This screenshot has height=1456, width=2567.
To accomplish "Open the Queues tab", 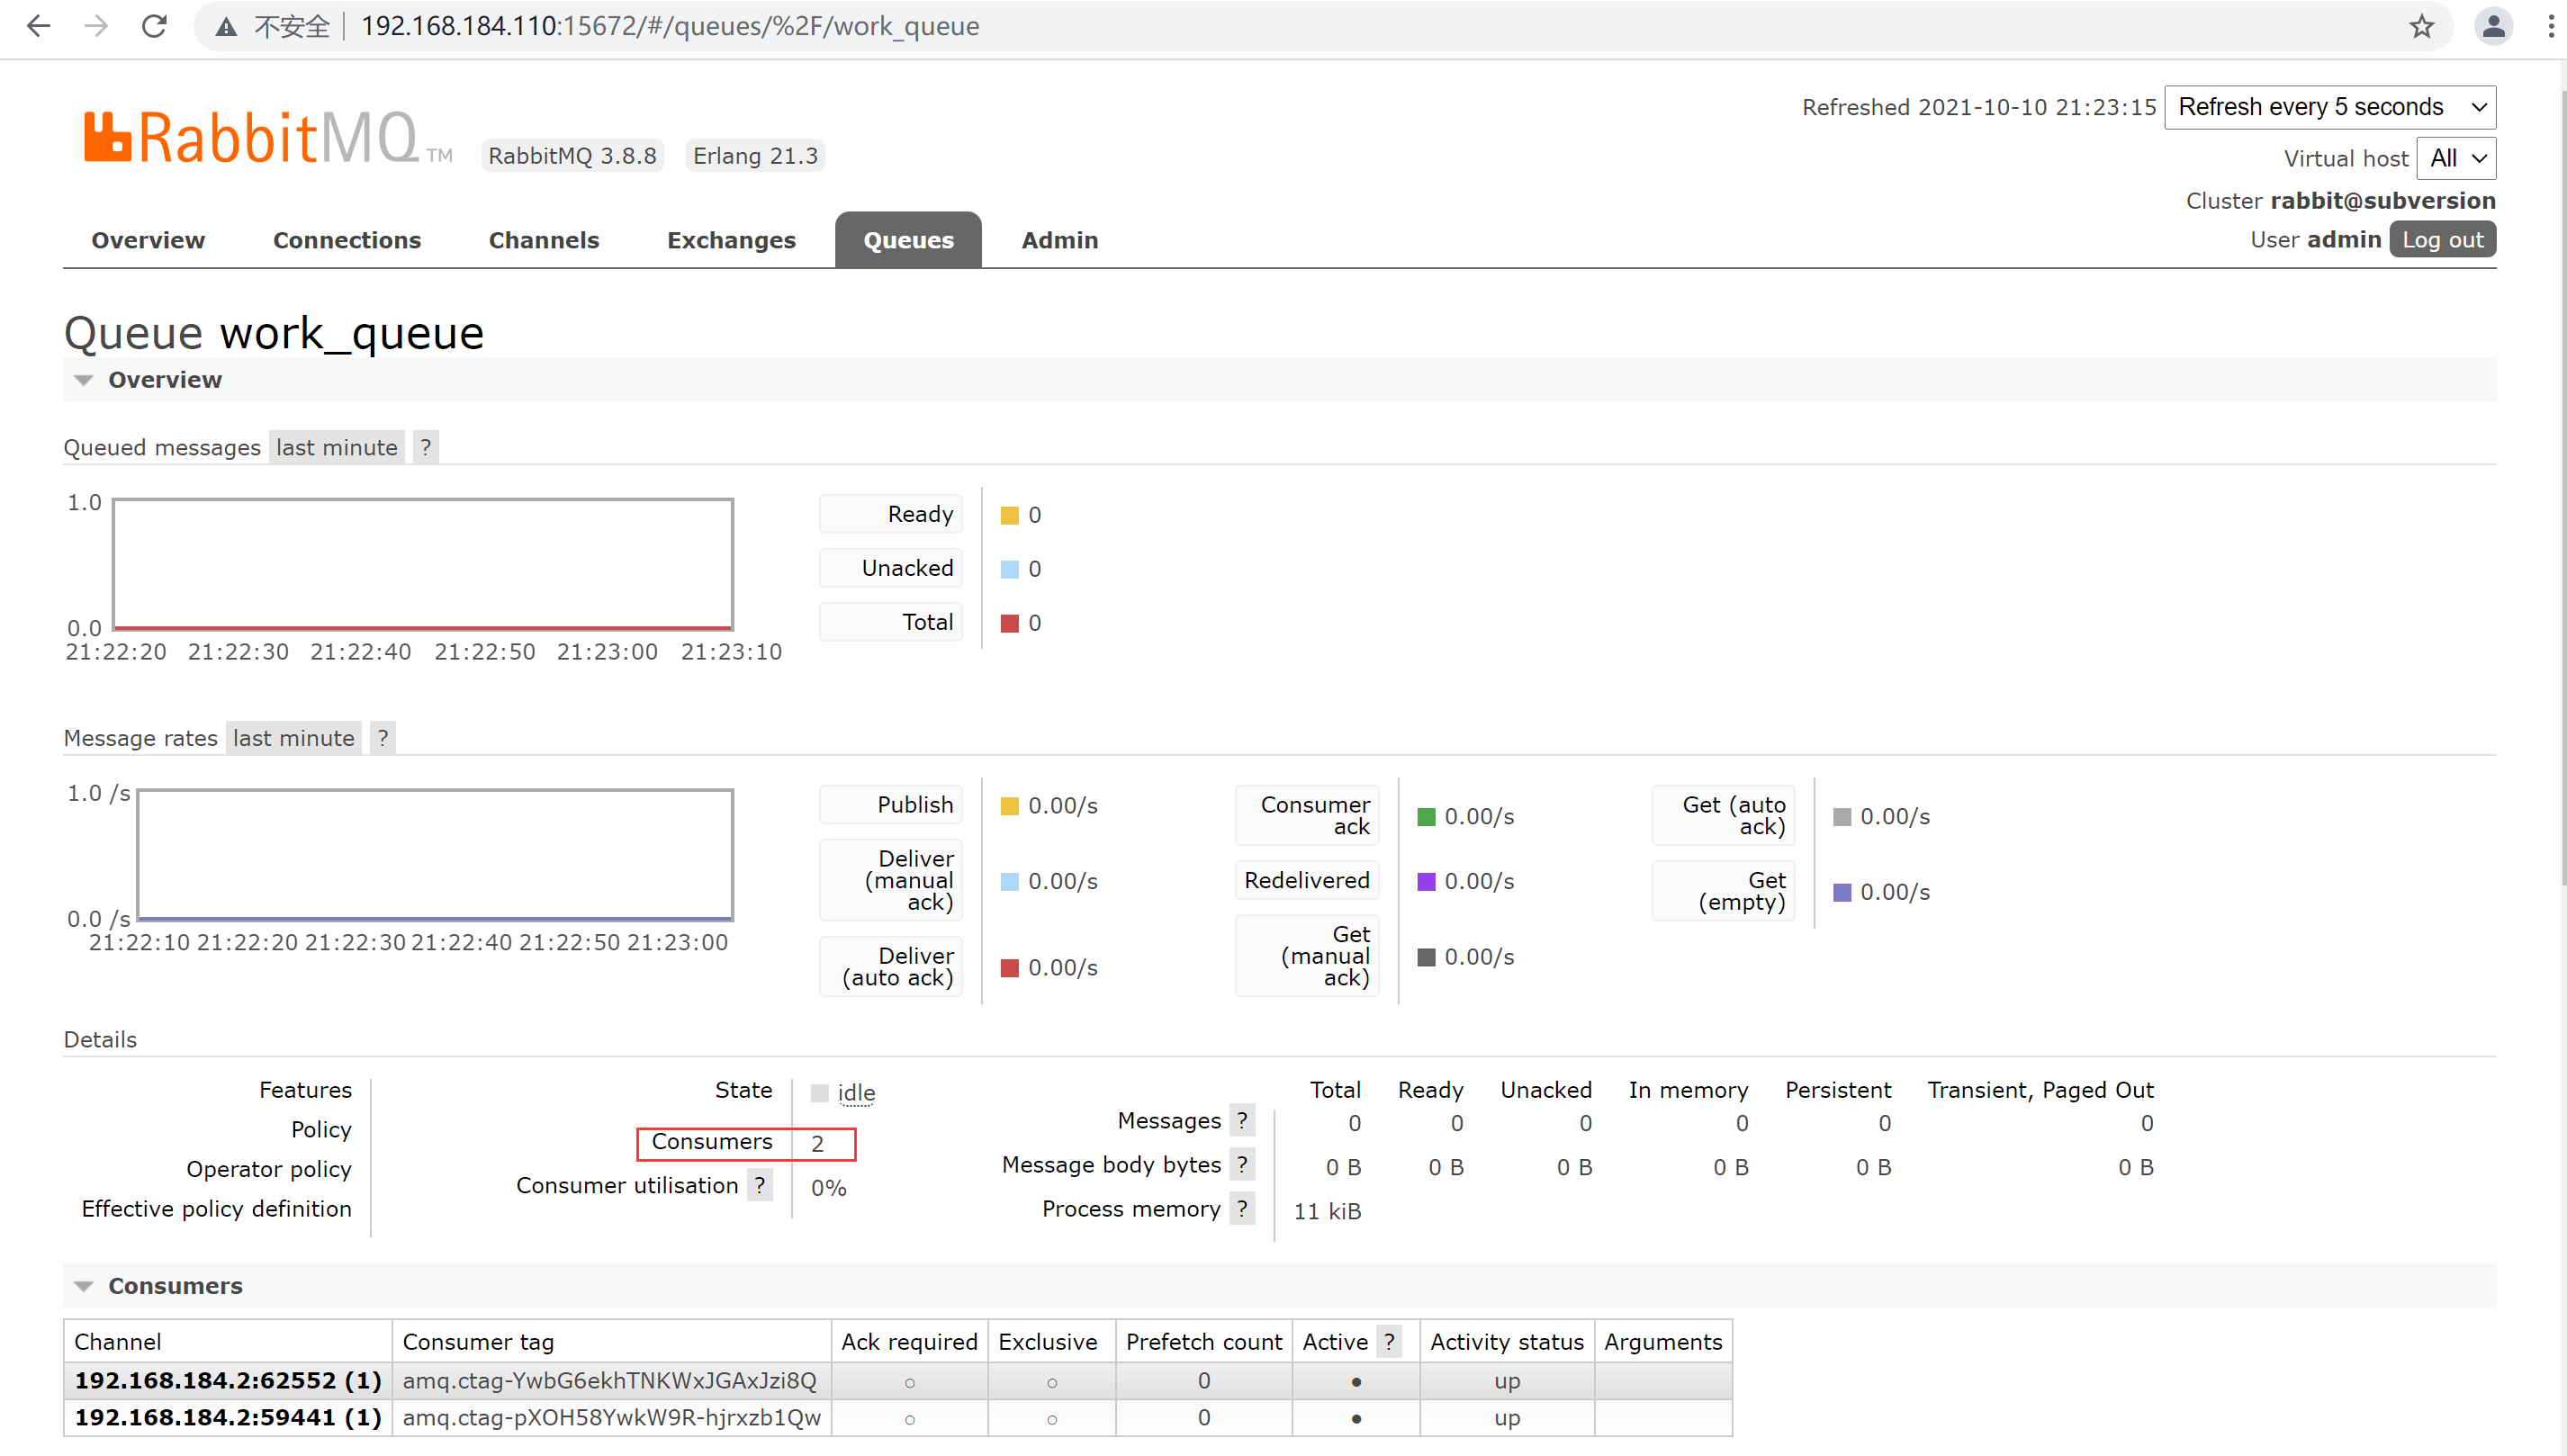I will coord(908,240).
